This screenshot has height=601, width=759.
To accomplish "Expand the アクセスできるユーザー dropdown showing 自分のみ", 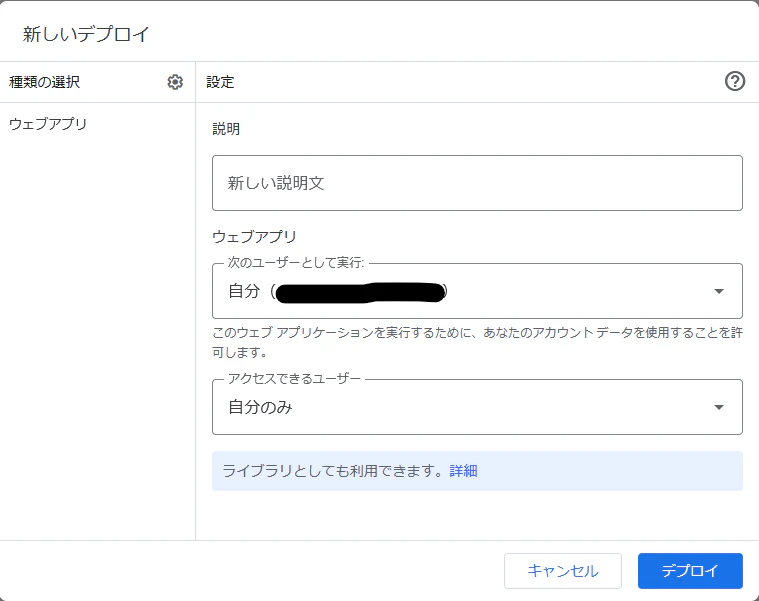I will tap(477, 407).
